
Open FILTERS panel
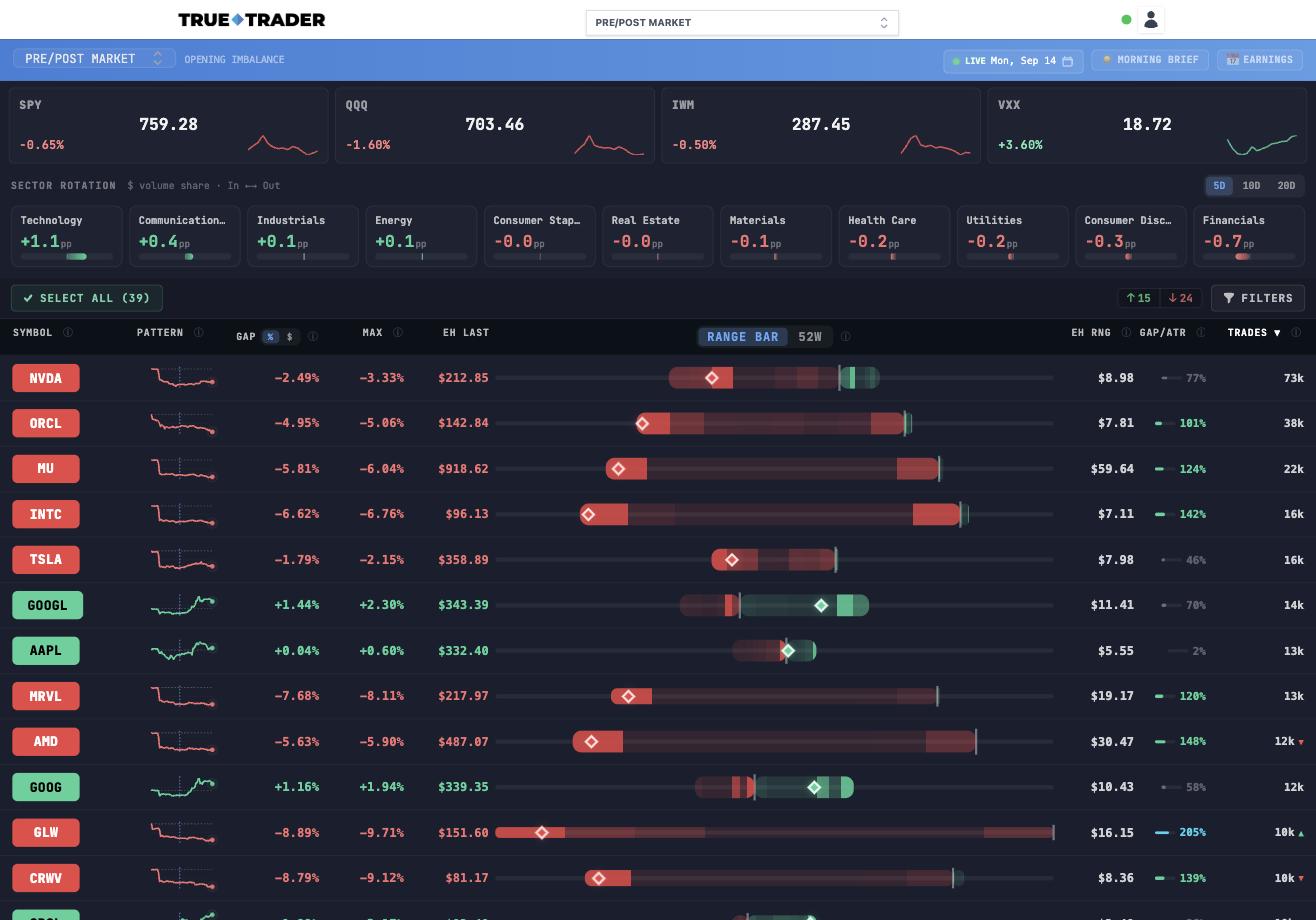pyautogui.click(x=1258, y=298)
